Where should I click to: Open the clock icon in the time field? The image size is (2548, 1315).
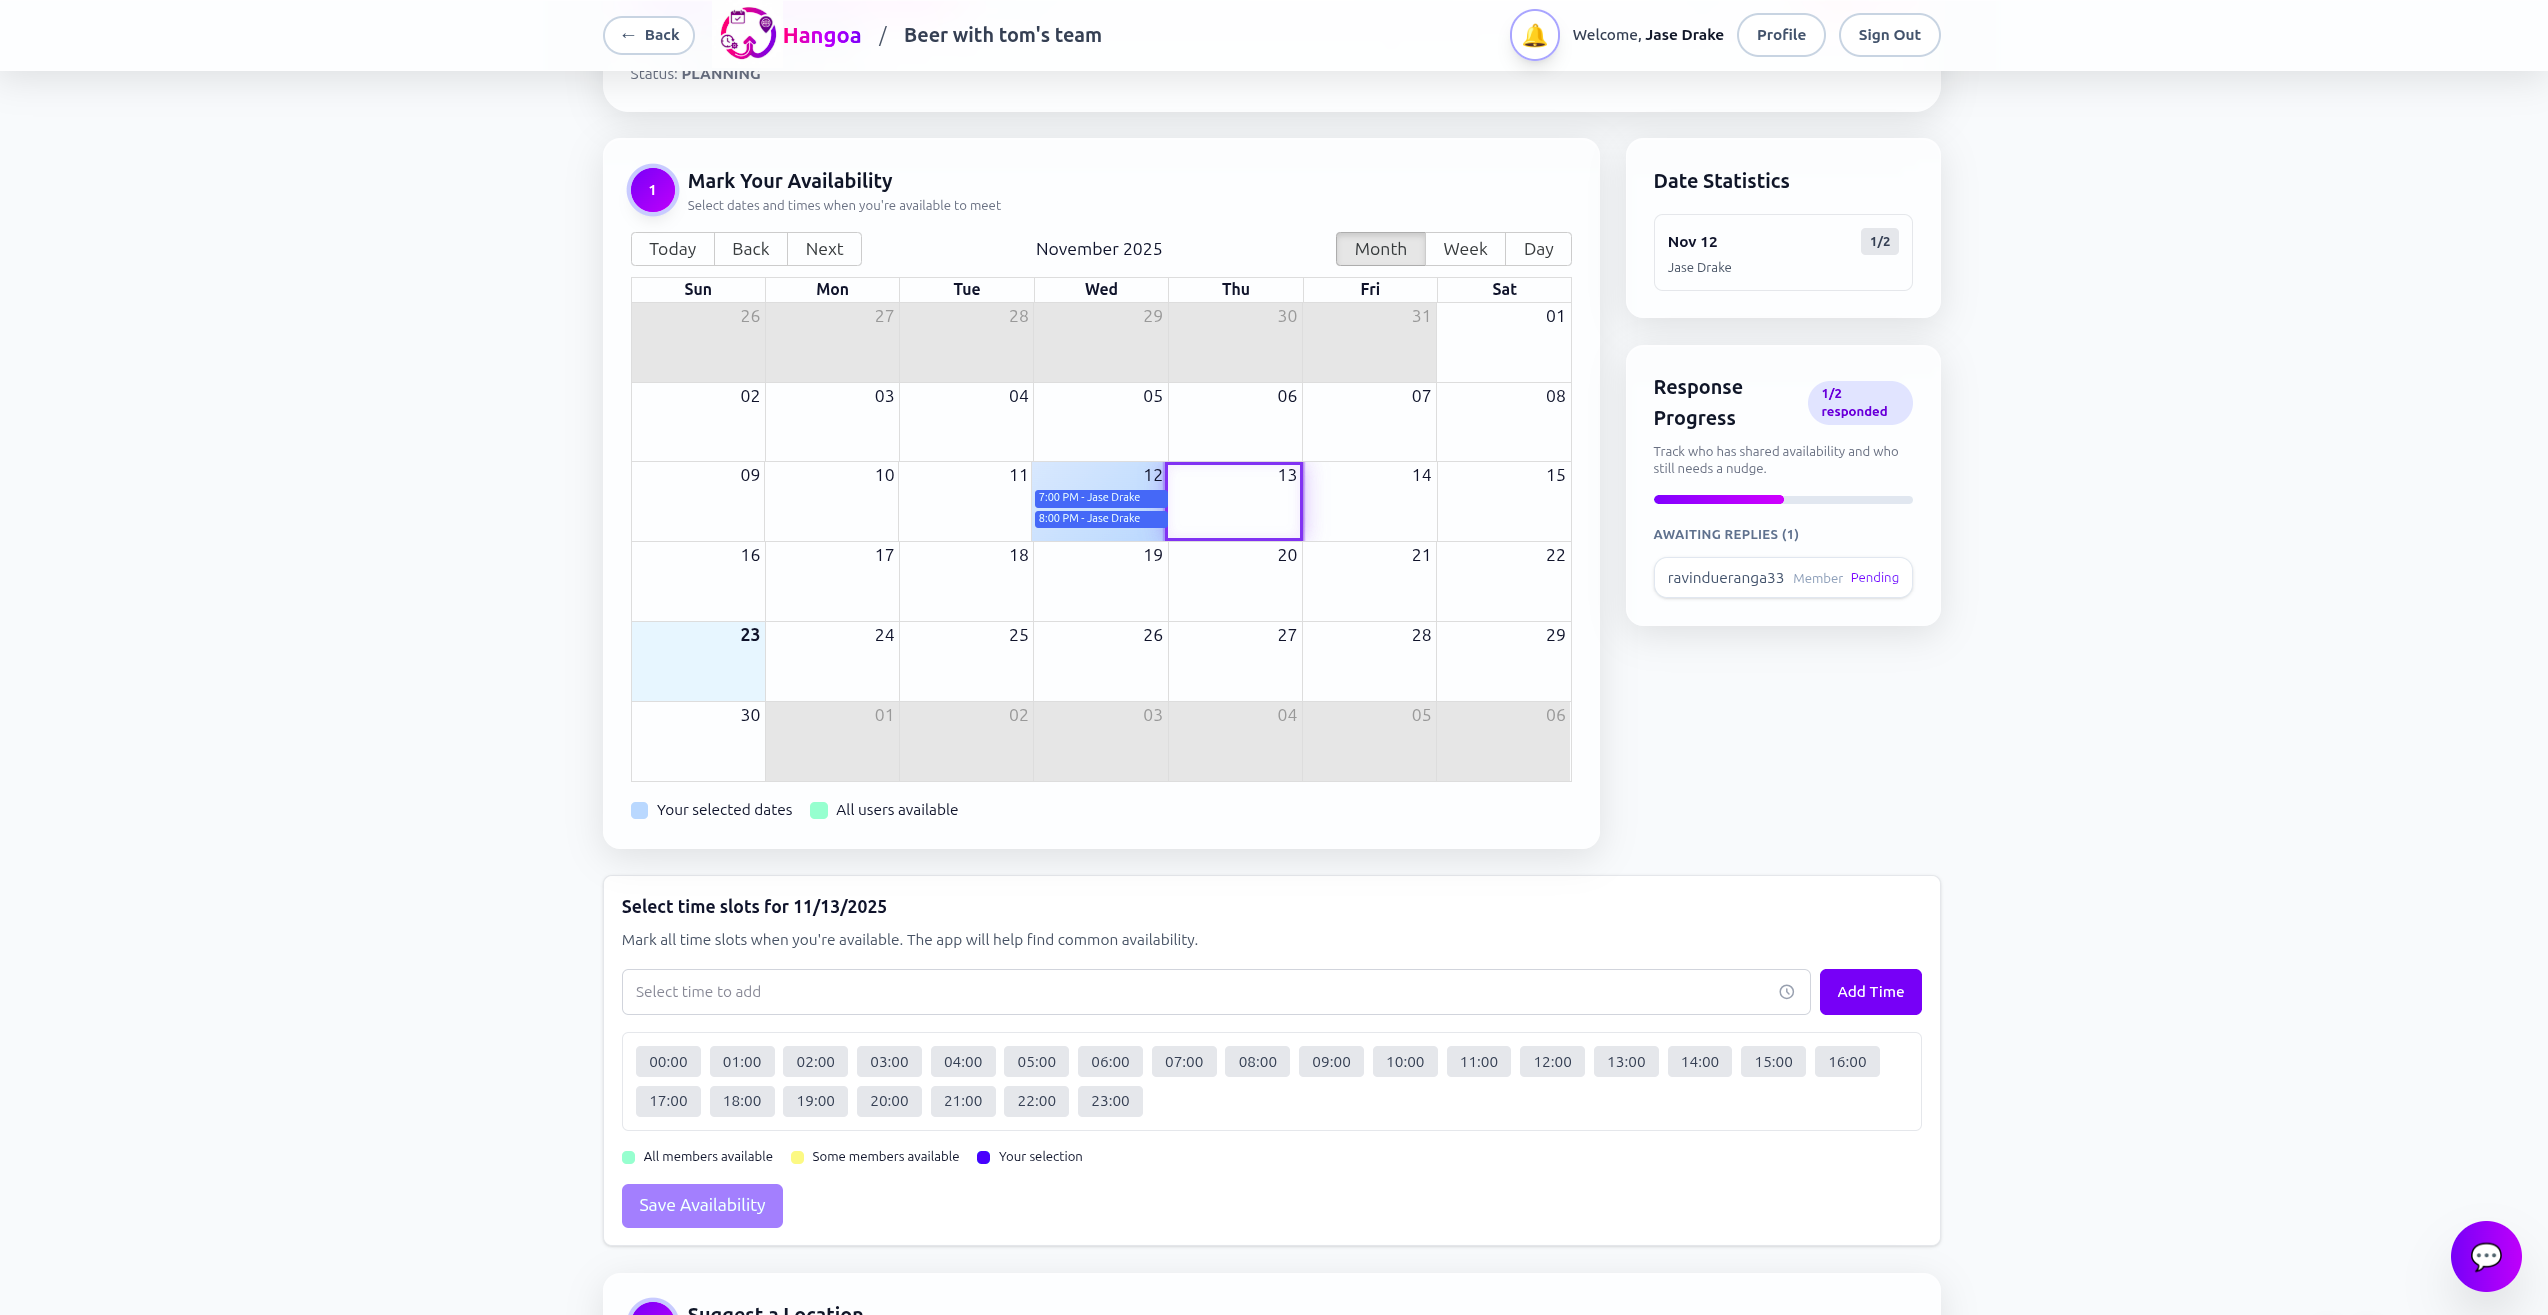coord(1787,992)
